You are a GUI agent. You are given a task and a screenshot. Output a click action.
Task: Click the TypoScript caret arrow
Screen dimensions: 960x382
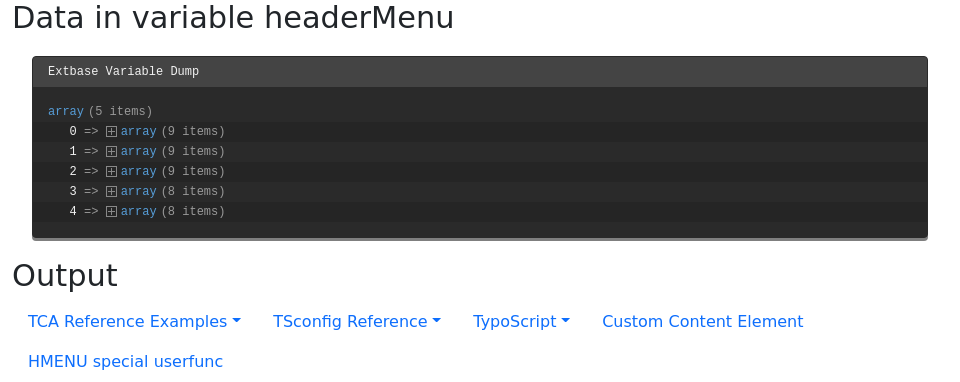566,321
